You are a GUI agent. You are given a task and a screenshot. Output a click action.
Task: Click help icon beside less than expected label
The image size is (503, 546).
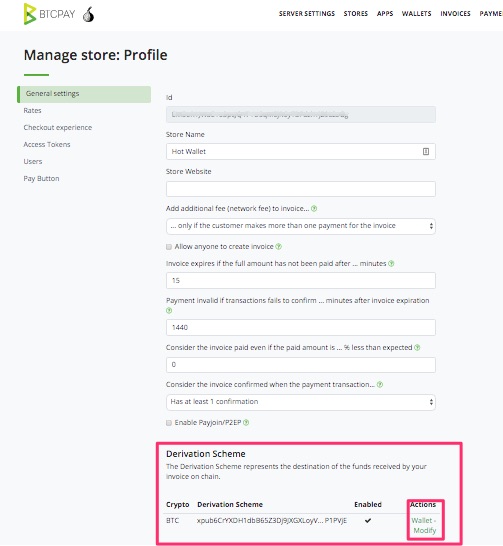(417, 348)
